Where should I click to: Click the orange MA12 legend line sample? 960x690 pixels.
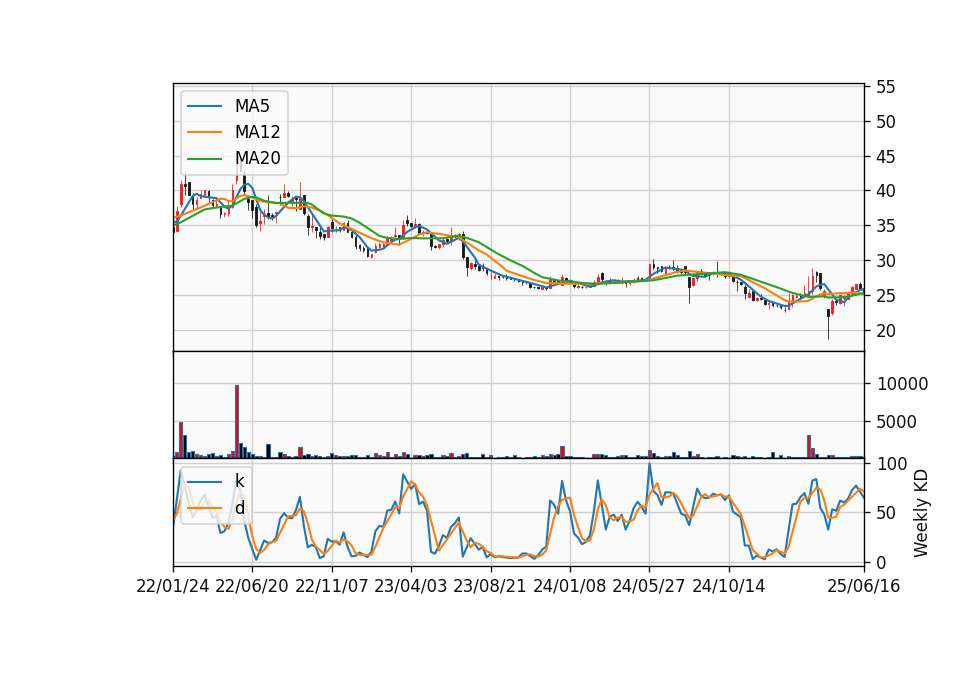(204, 132)
